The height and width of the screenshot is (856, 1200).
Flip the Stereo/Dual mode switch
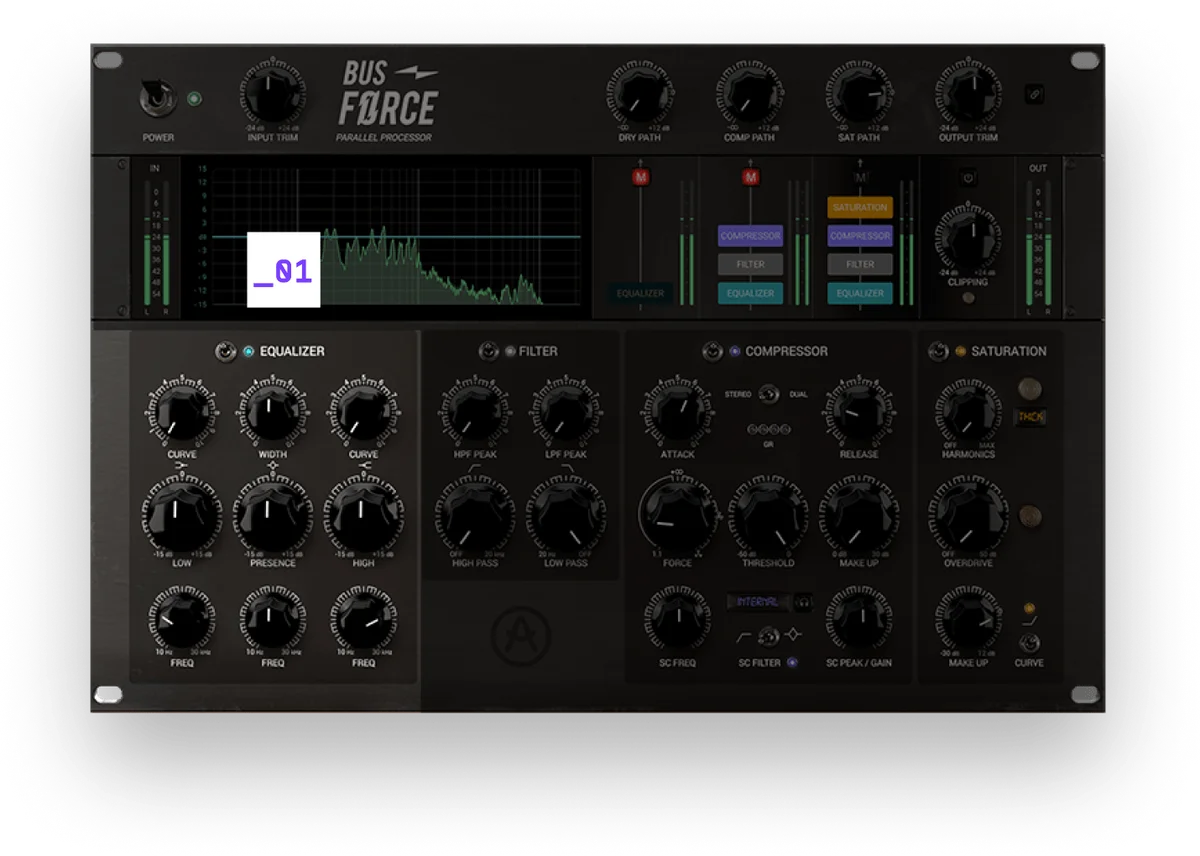click(x=768, y=394)
